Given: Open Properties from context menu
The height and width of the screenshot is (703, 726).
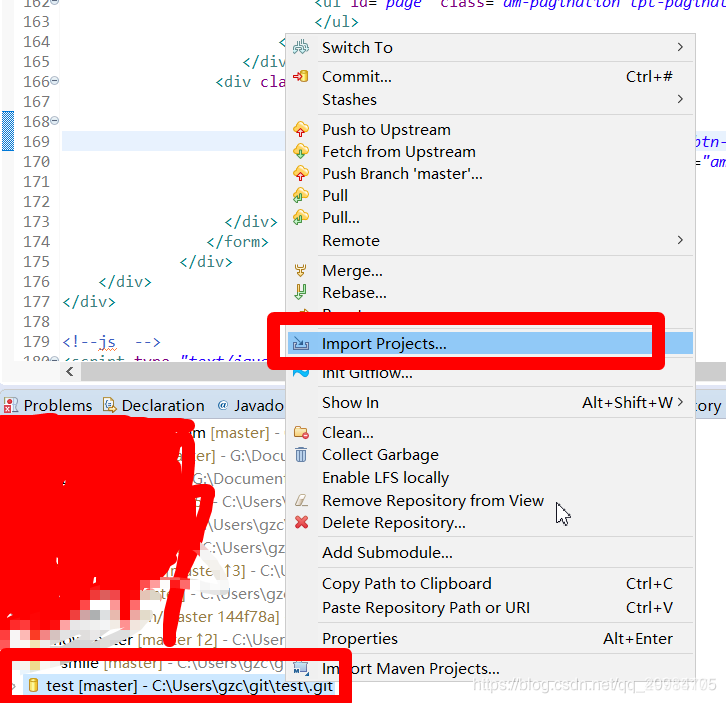Looking at the screenshot, I should tap(490, 639).
